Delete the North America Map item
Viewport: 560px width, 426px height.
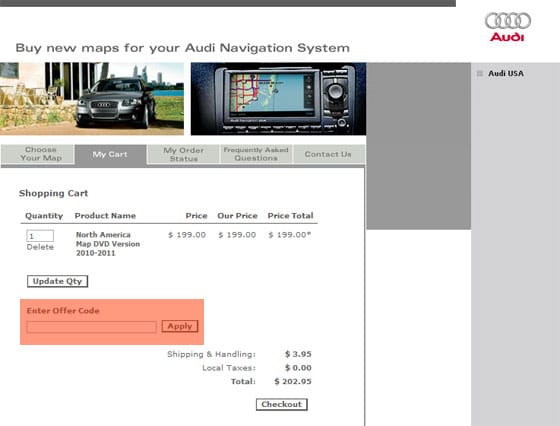(x=40, y=247)
